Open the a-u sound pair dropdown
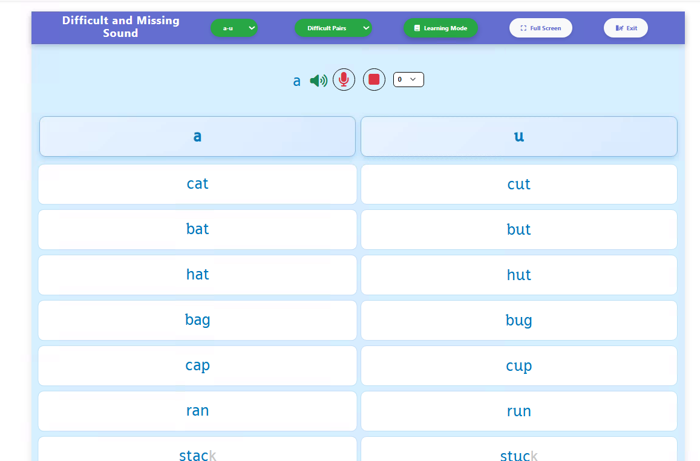700x461 pixels. pos(234,28)
